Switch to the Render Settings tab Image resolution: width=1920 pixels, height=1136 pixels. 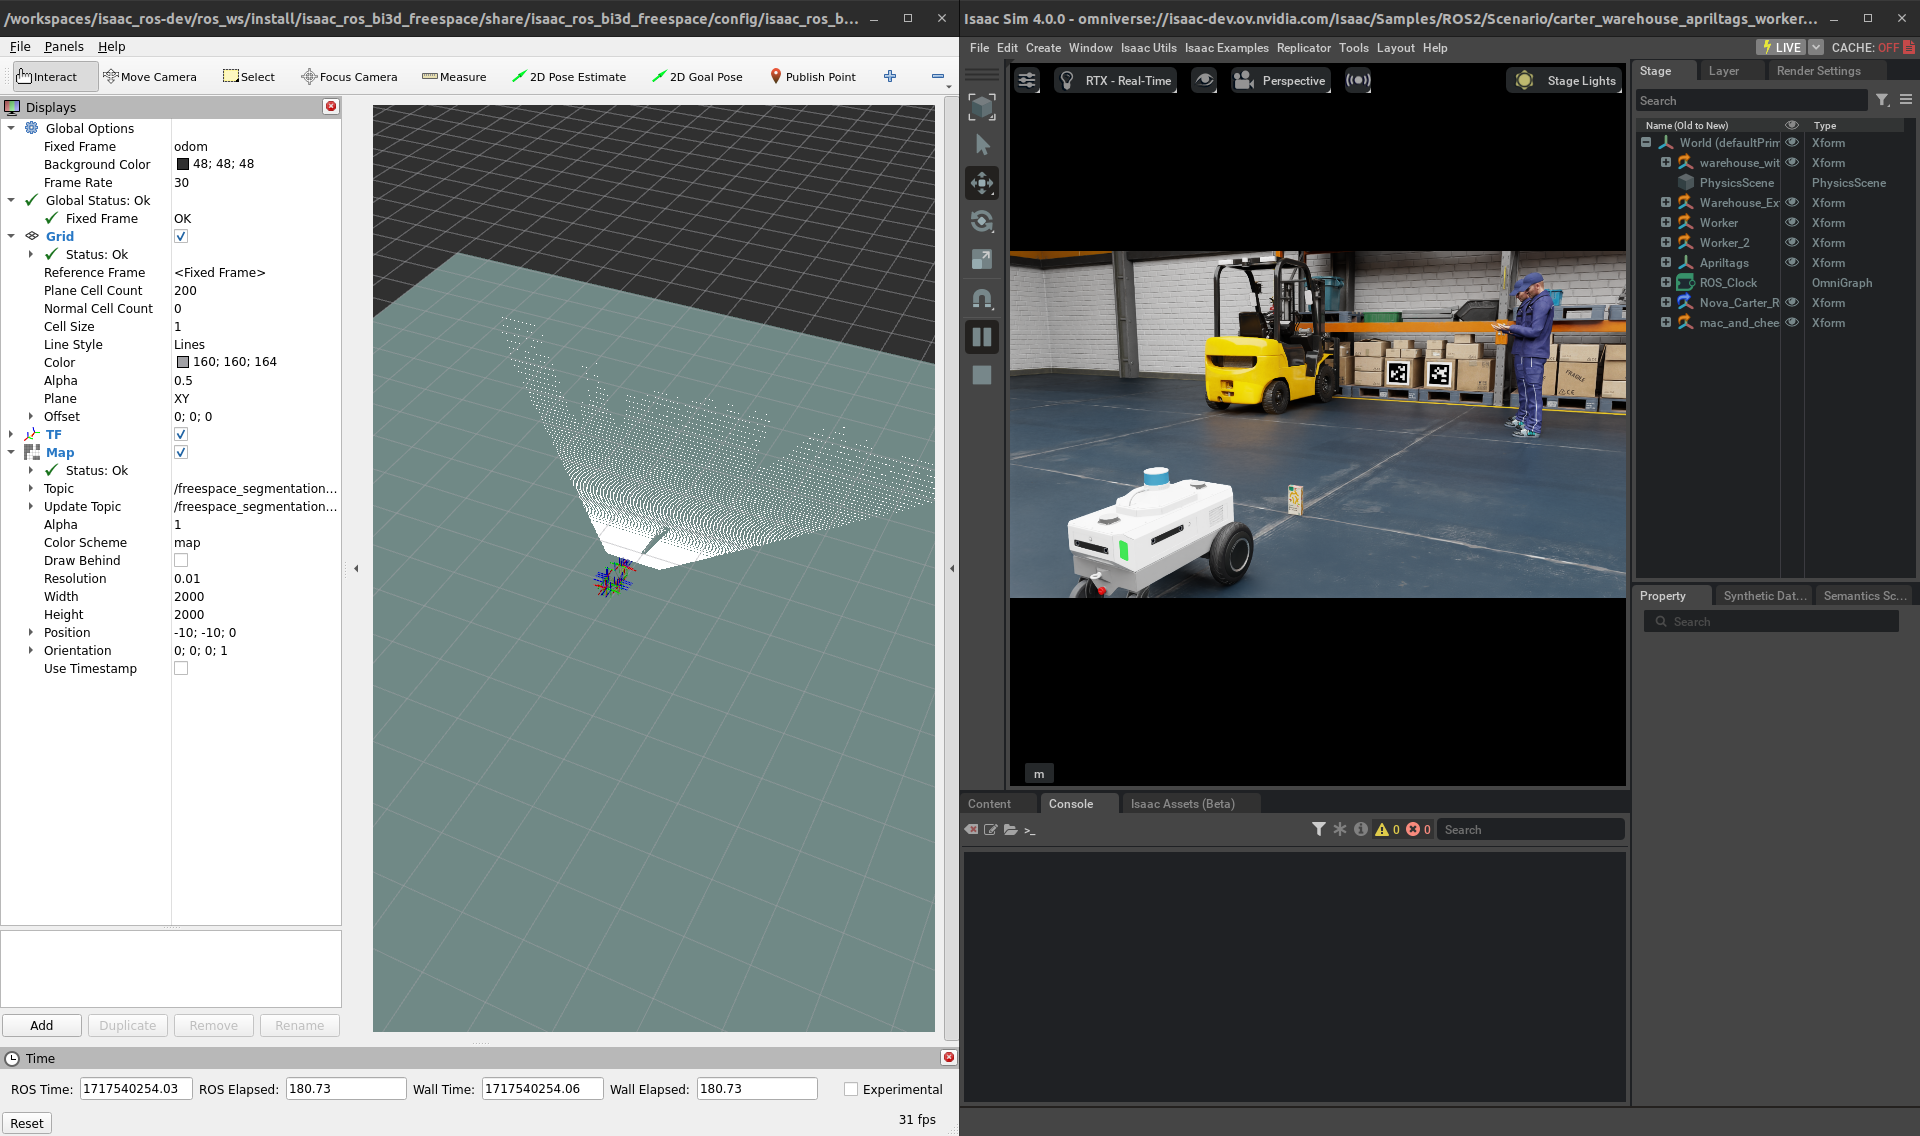[1818, 71]
